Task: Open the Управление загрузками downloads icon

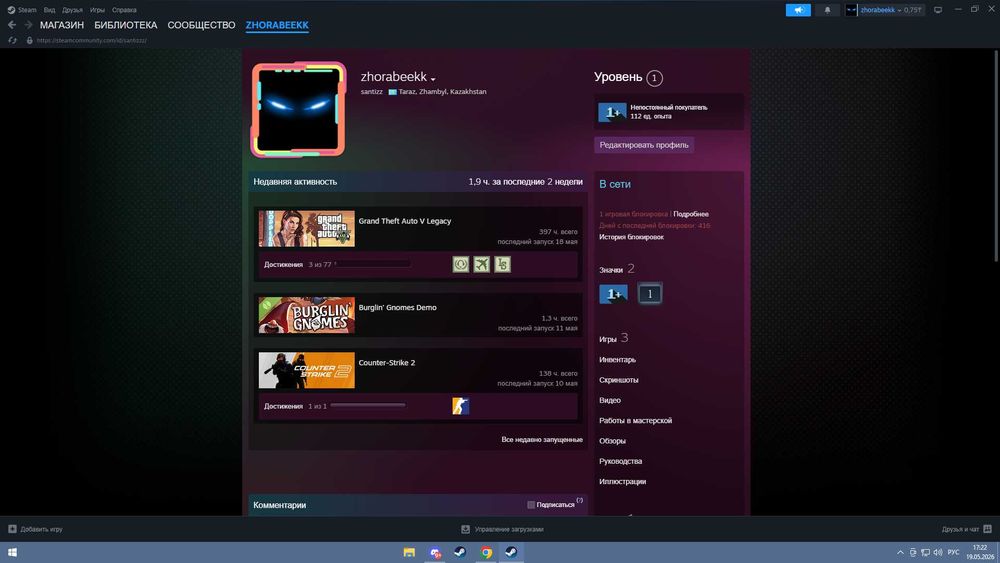Action: coord(466,529)
